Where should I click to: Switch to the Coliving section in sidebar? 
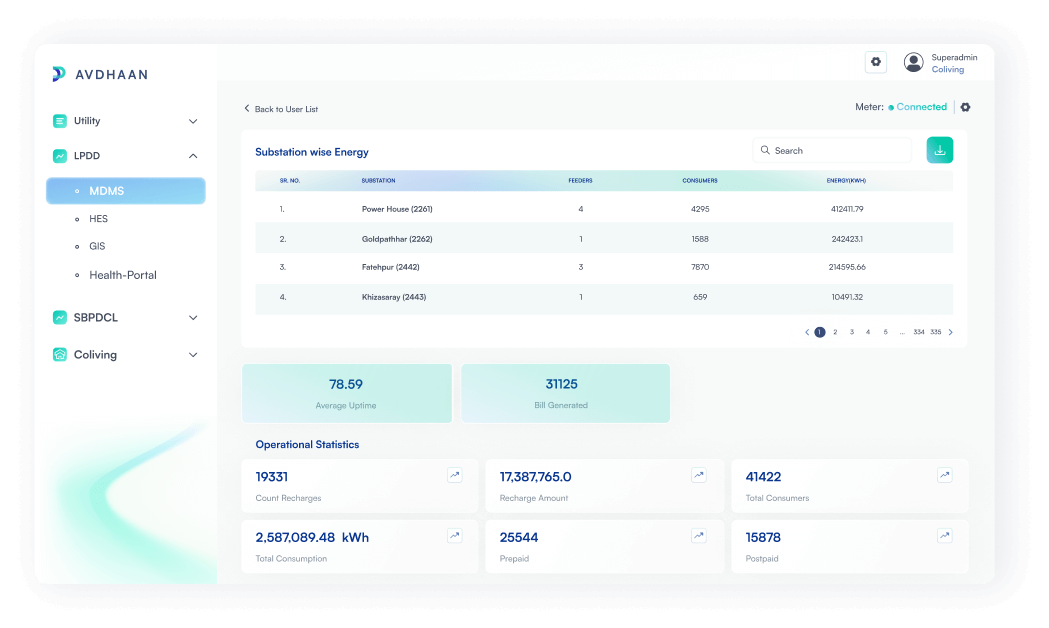coord(97,354)
